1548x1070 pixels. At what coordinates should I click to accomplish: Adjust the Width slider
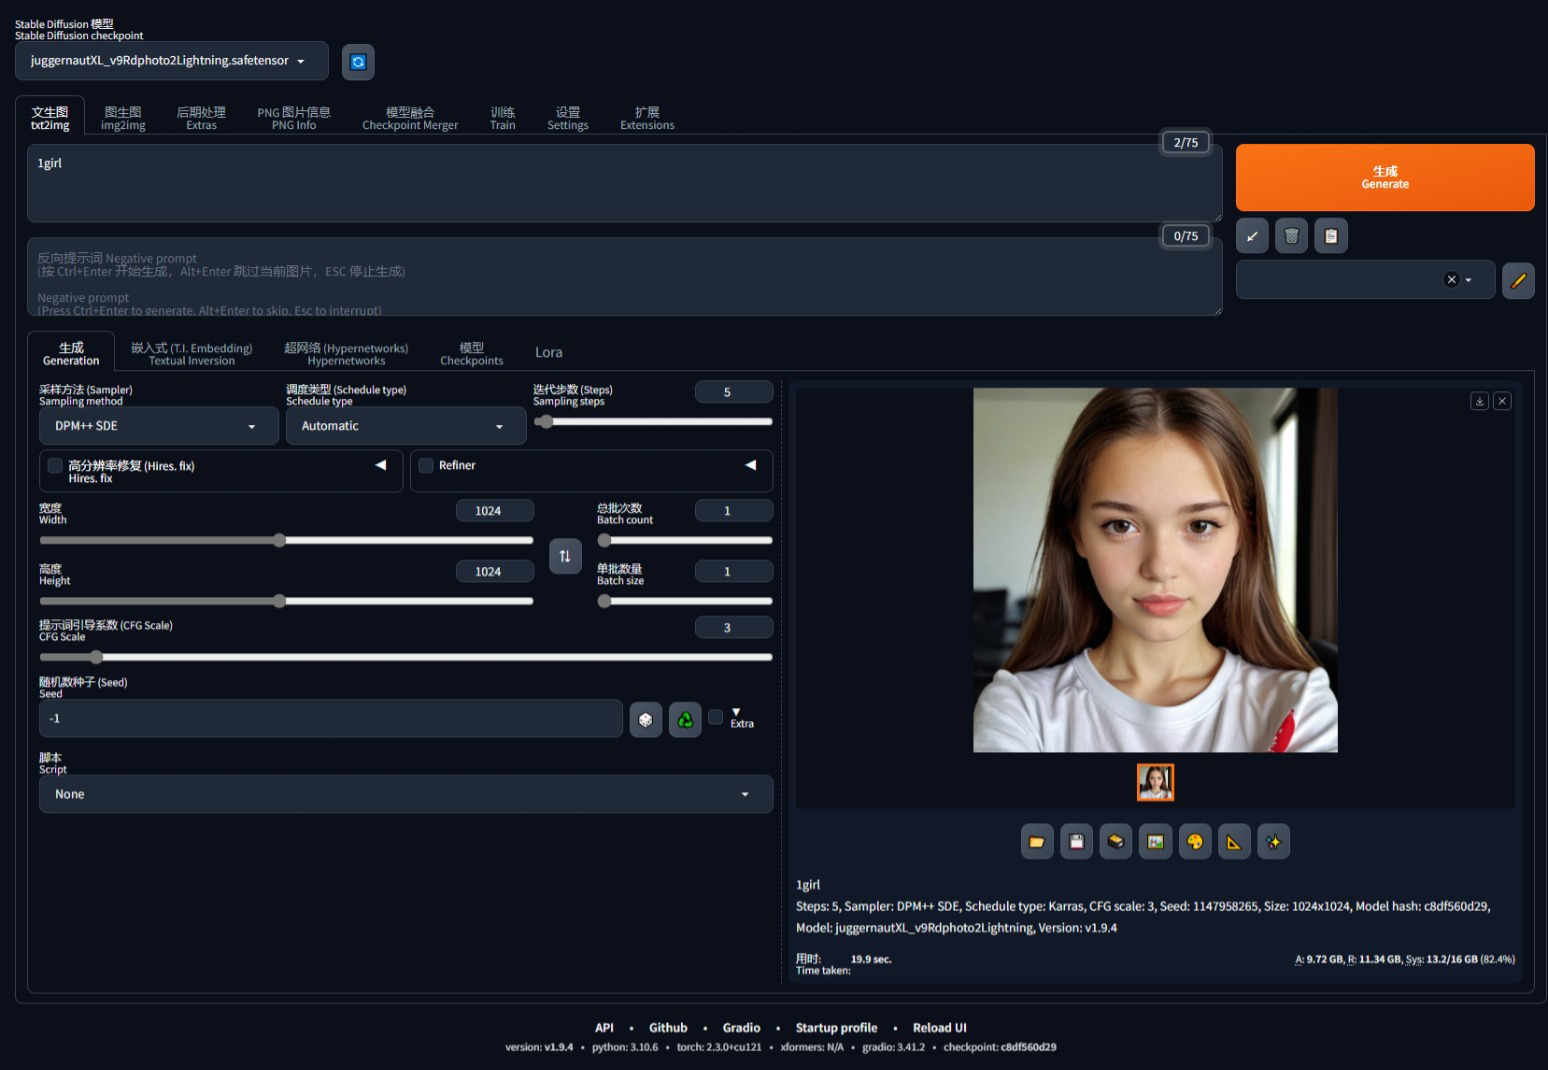pos(286,541)
